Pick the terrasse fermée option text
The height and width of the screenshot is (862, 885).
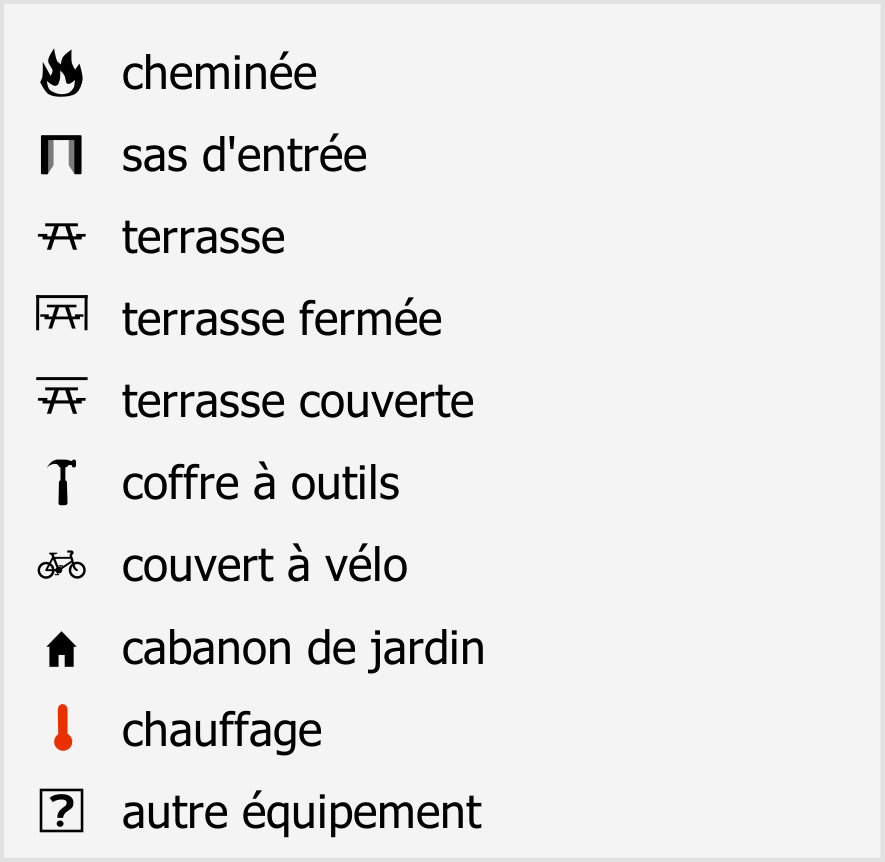point(282,318)
